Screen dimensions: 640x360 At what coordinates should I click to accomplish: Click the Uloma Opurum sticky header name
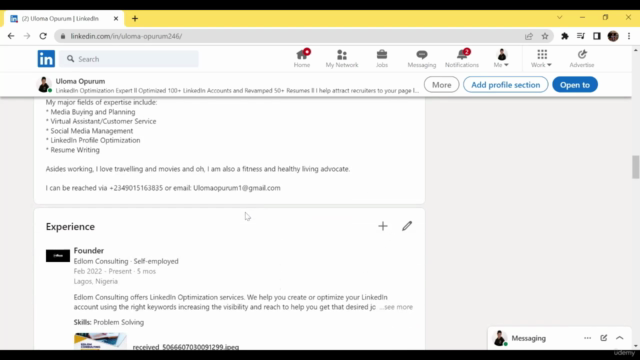click(x=80, y=81)
